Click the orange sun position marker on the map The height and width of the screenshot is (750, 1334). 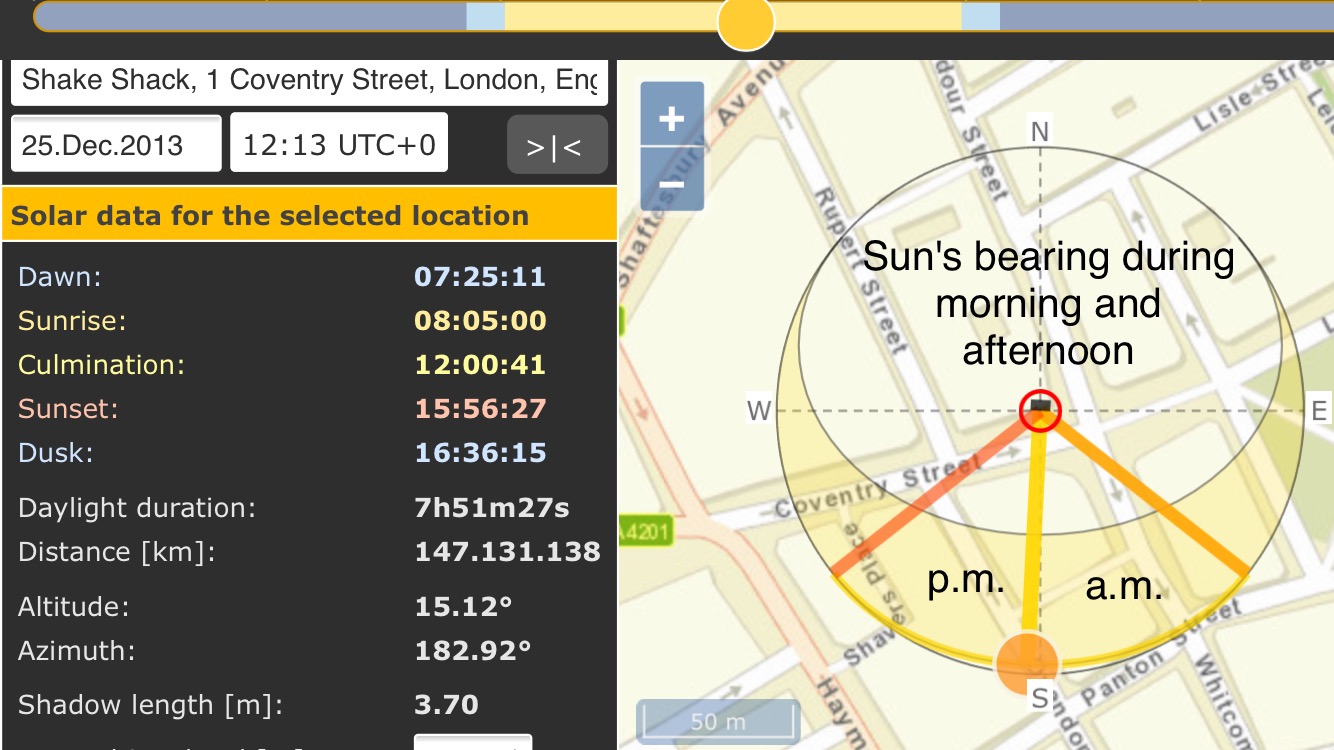click(1027, 664)
